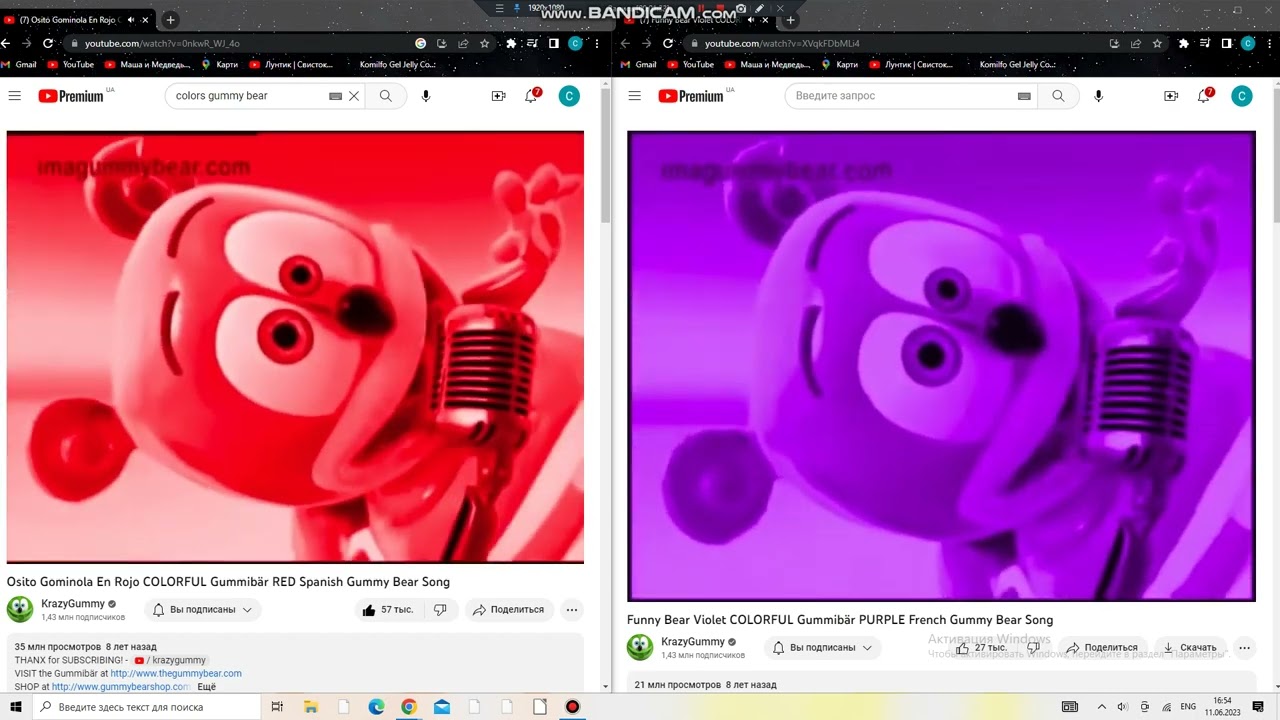Like the Osito Gominola En Rojo video
The height and width of the screenshot is (720, 1280).
tap(387, 610)
